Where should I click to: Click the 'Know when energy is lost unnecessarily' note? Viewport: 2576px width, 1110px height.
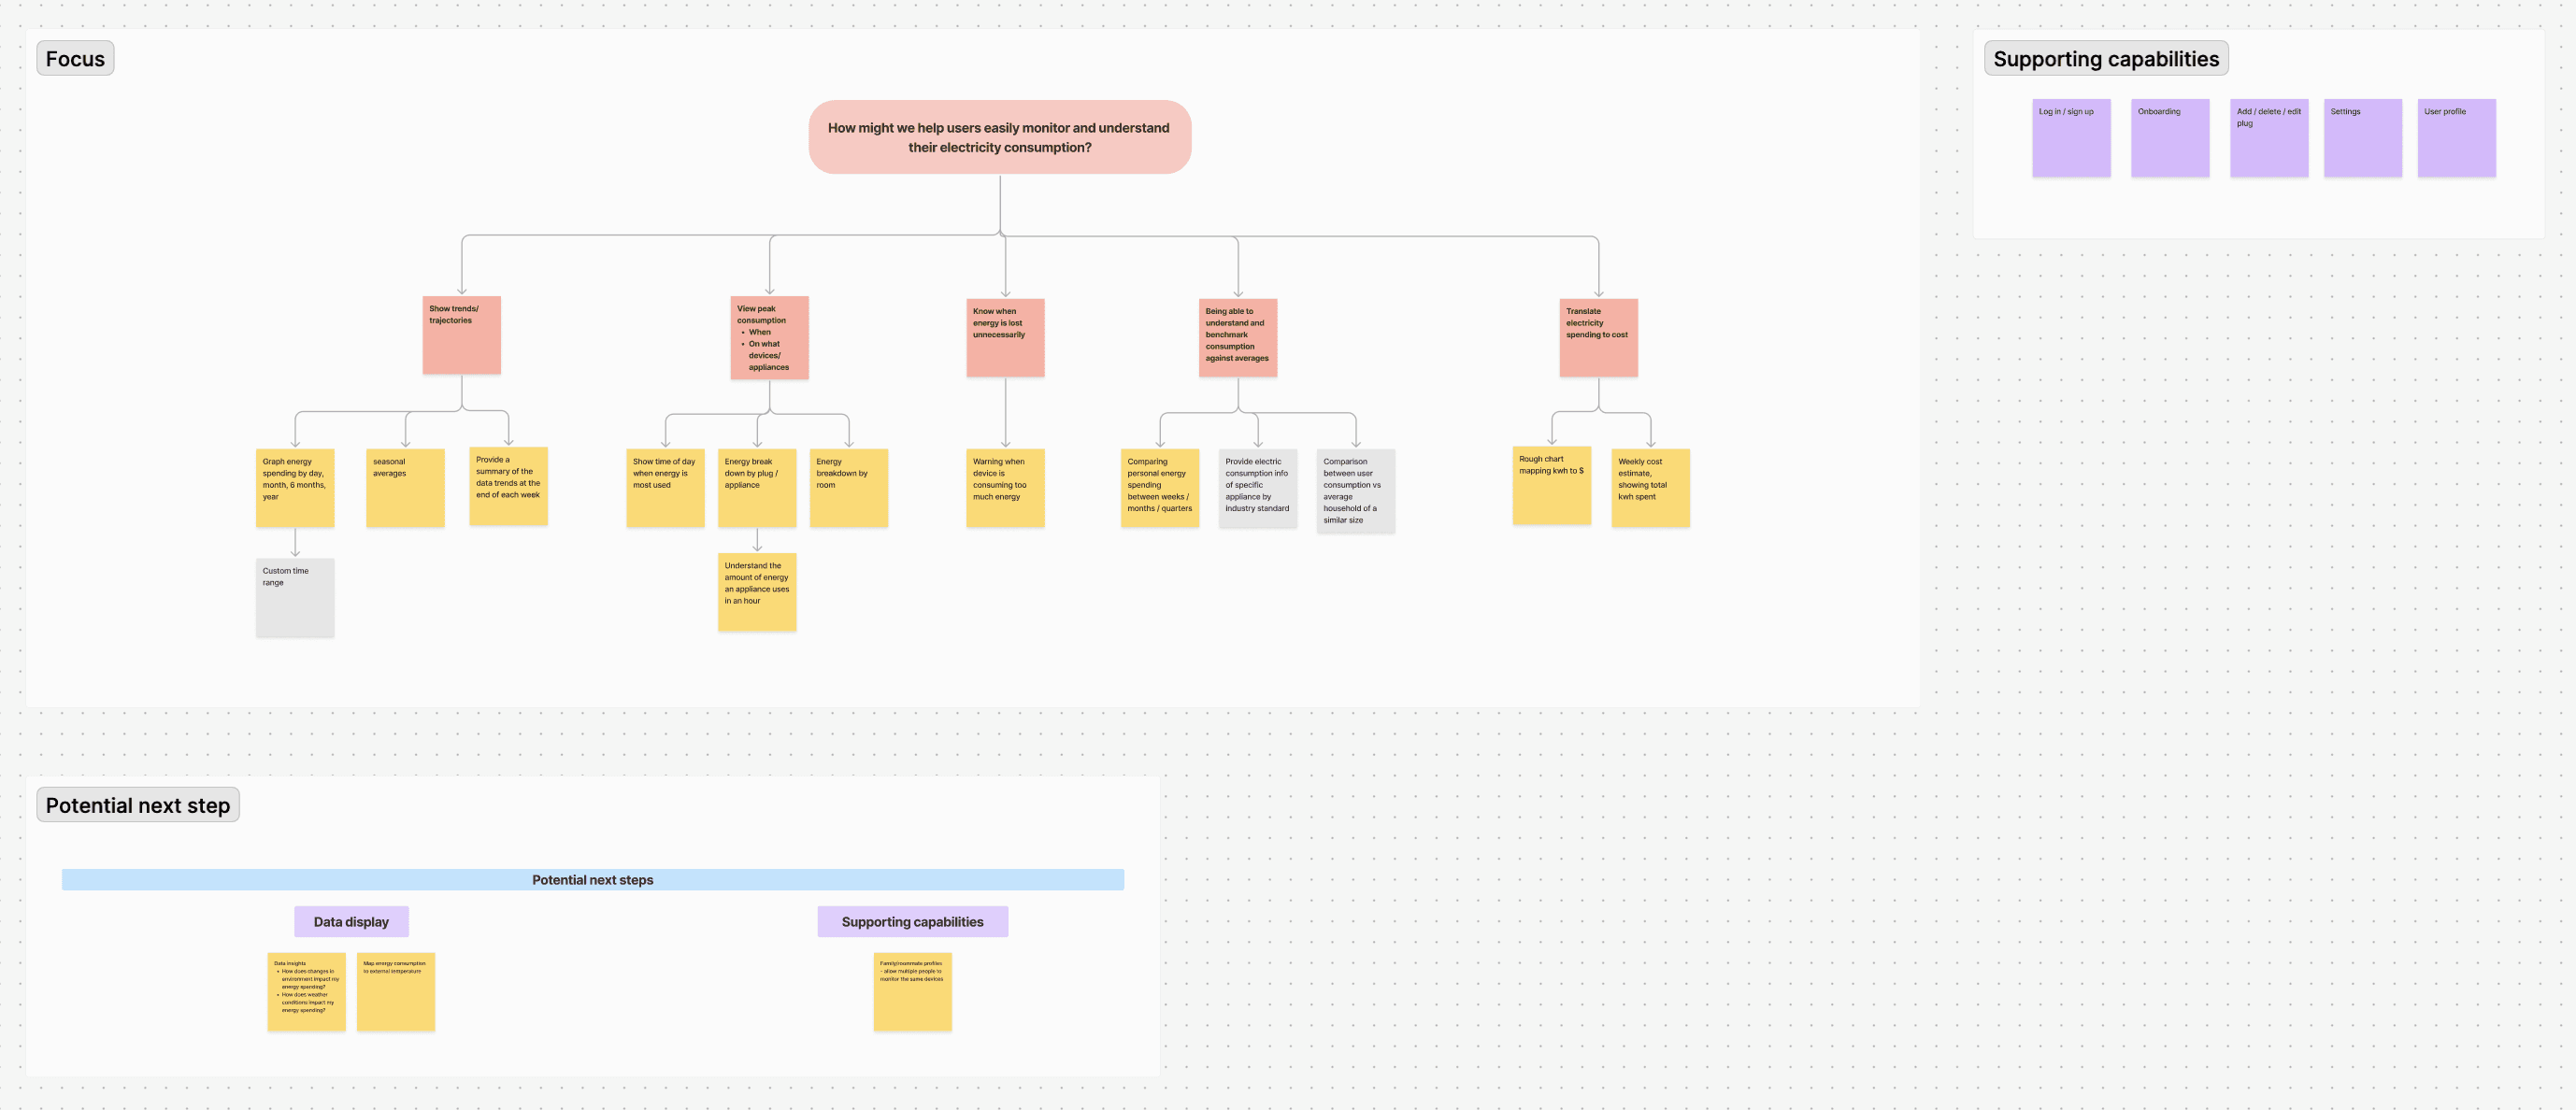coord(1005,338)
